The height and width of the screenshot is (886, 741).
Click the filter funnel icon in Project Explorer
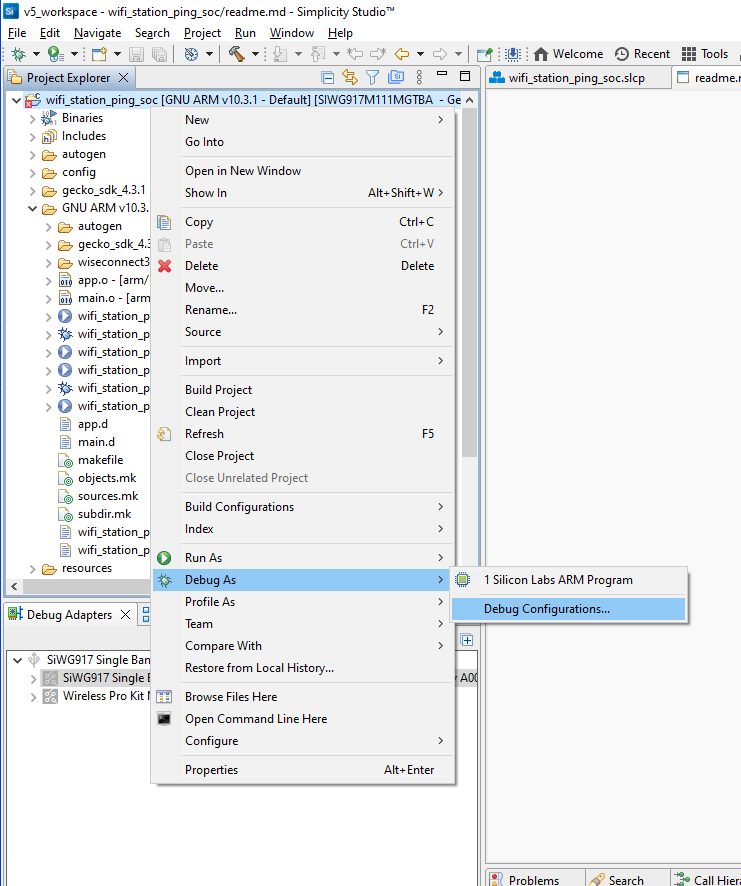point(372,77)
